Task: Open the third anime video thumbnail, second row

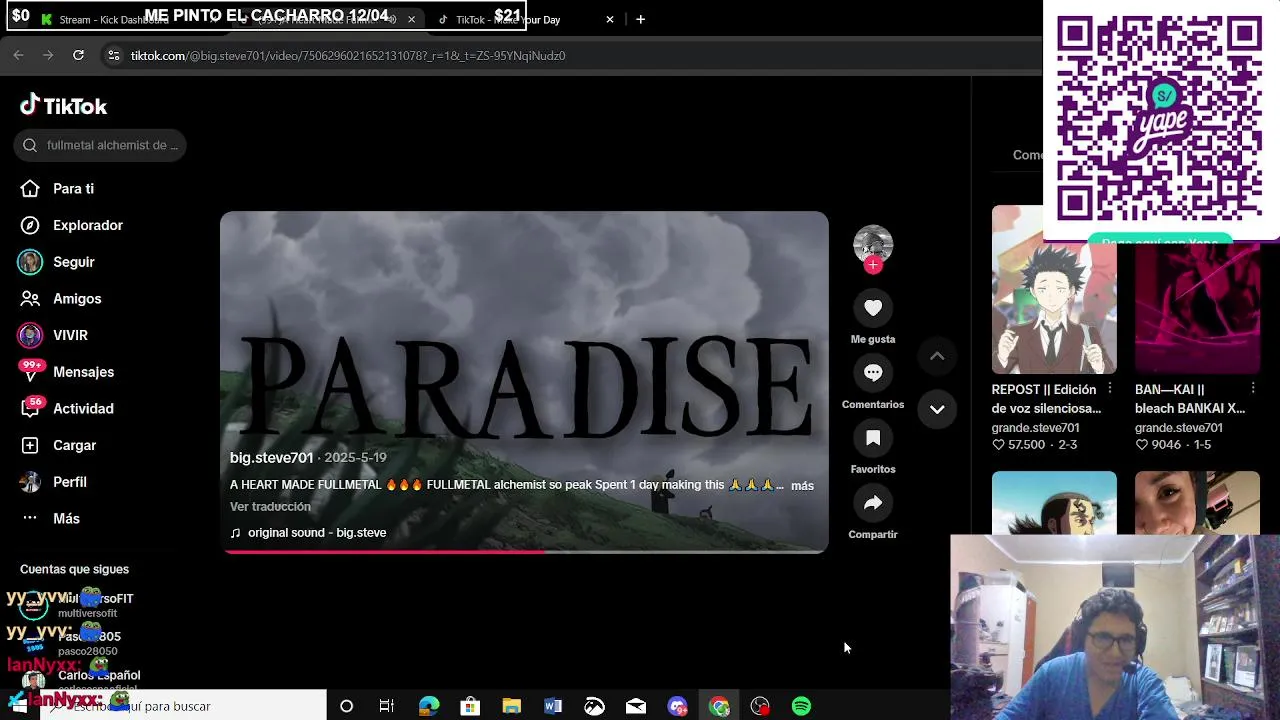Action: [x=1054, y=503]
